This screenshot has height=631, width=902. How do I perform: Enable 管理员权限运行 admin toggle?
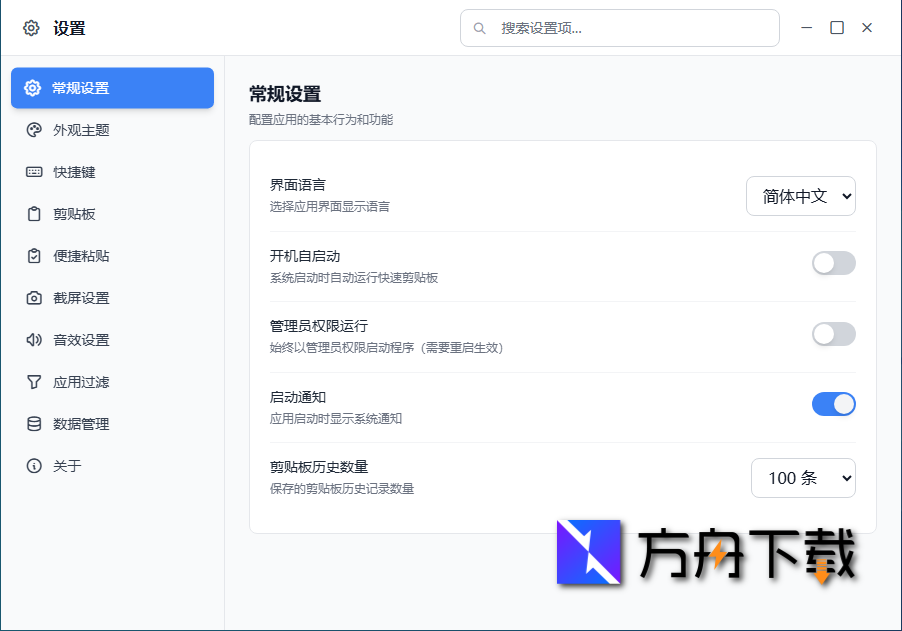coord(833,334)
